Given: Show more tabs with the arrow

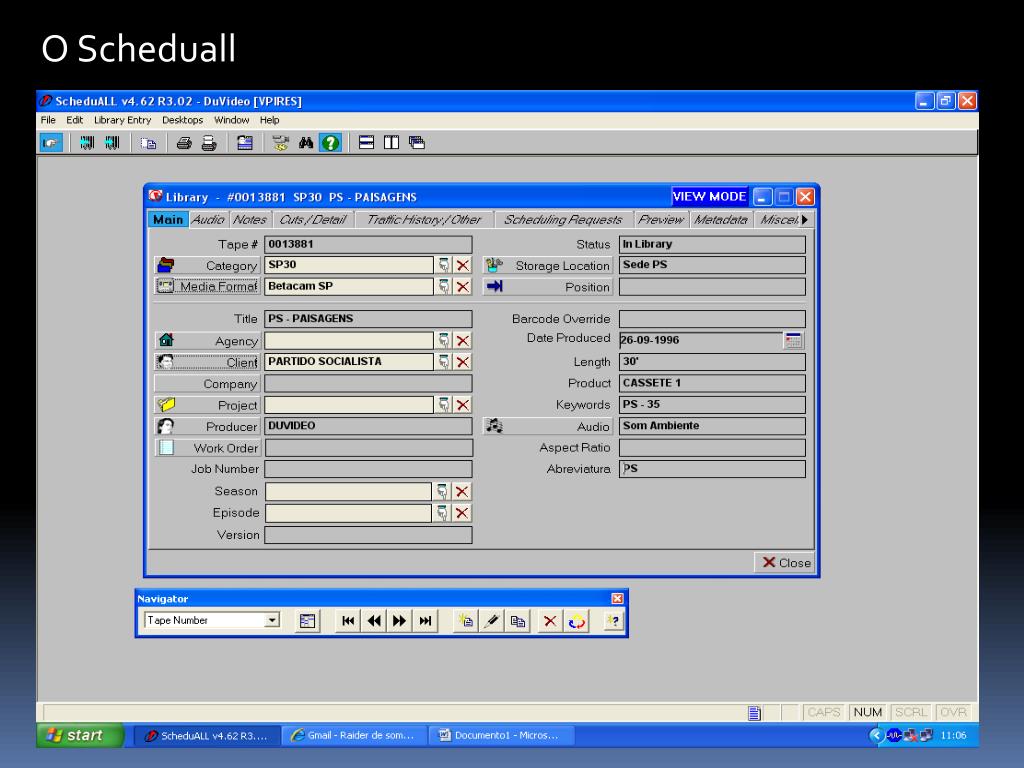Looking at the screenshot, I should [805, 220].
